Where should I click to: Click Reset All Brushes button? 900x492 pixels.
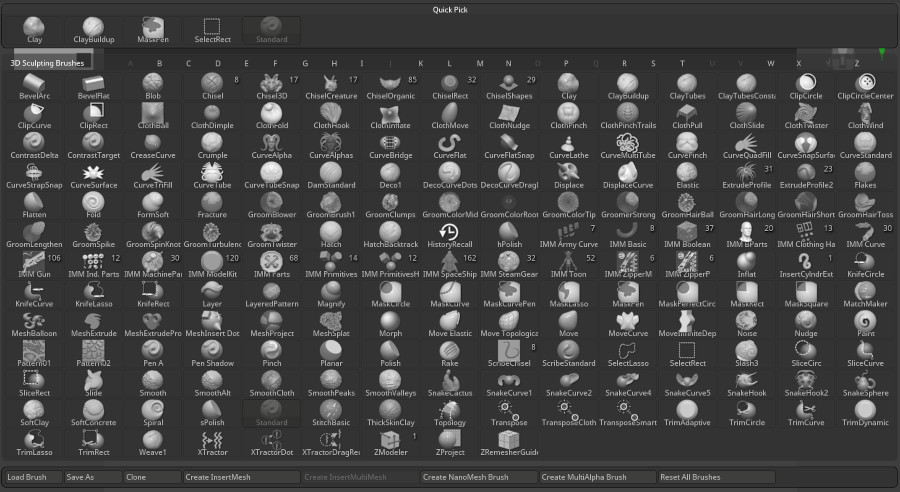pyautogui.click(x=716, y=477)
